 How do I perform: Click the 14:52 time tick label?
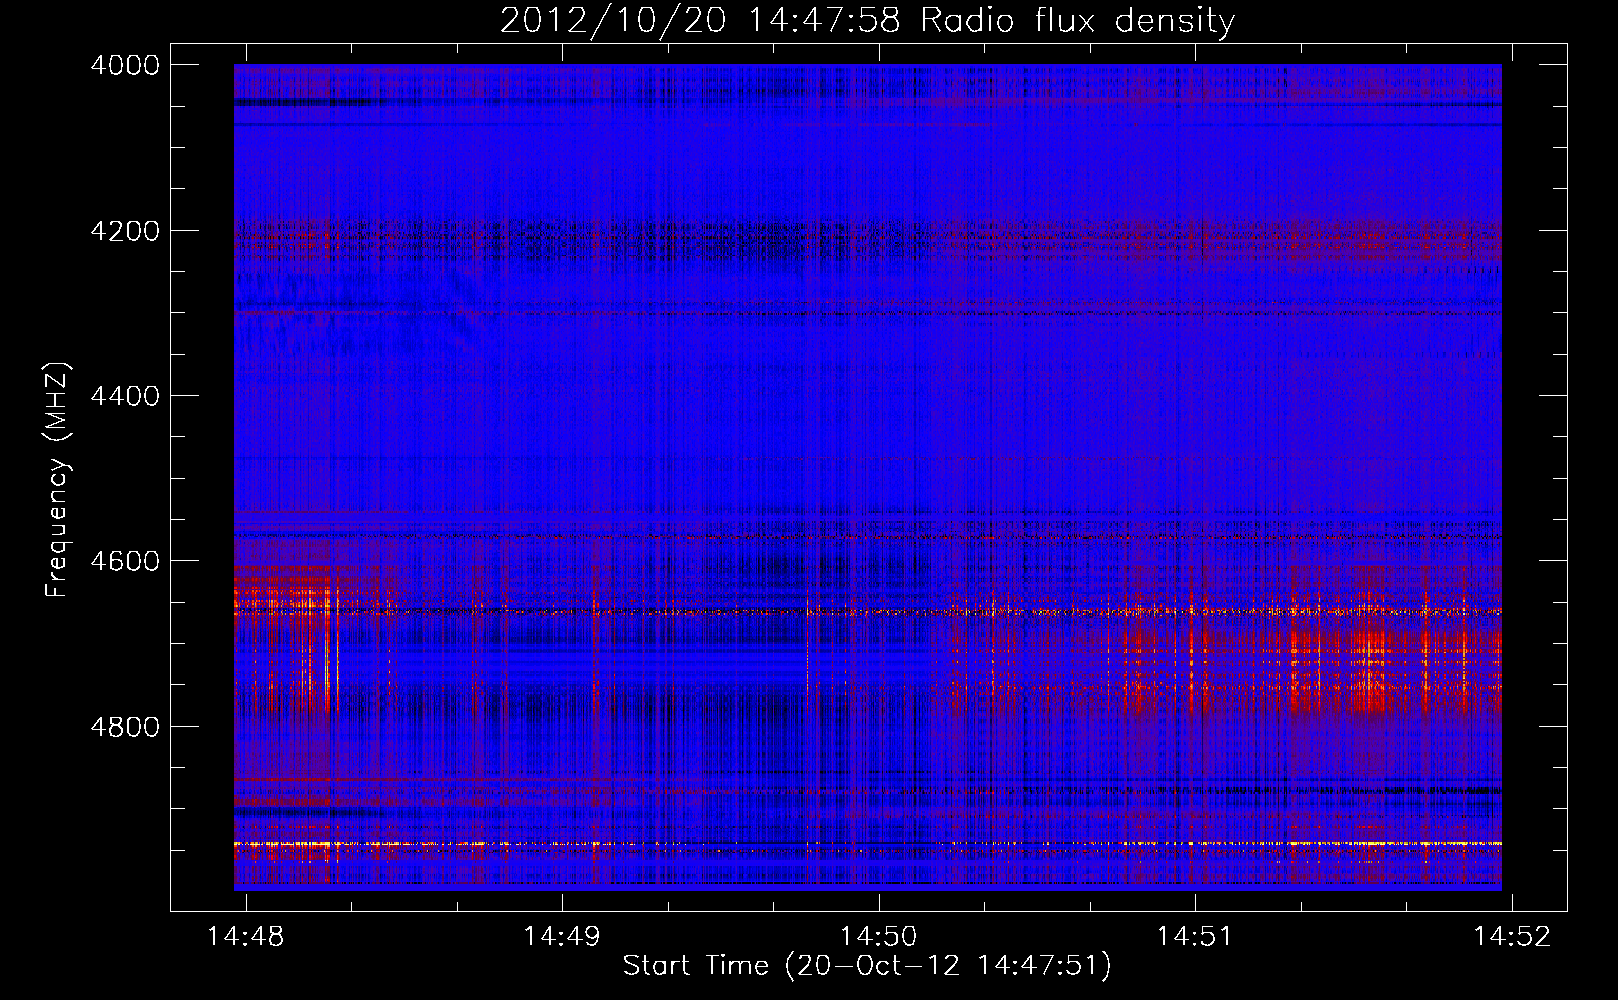(1512, 936)
